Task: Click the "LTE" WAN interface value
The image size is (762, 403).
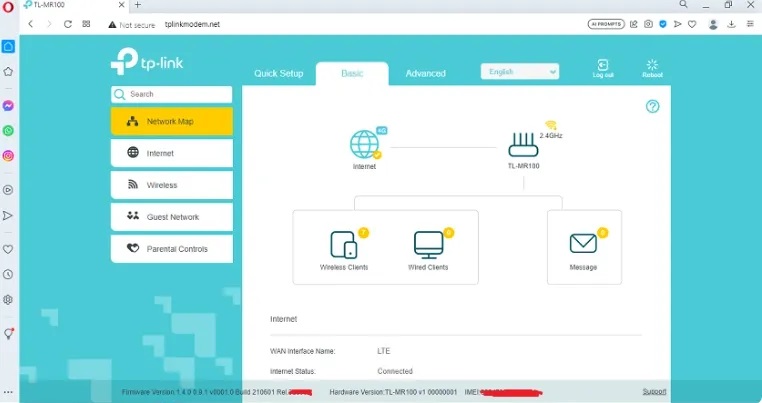Action: [383, 351]
